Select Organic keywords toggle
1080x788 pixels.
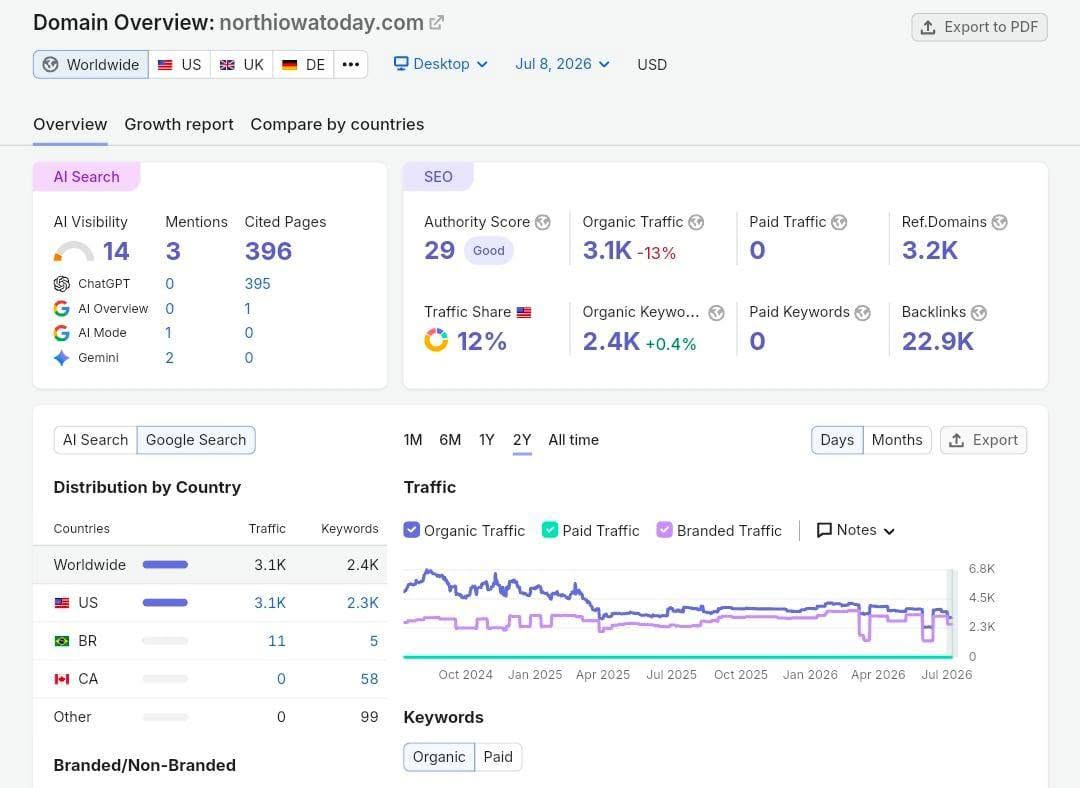[439, 757]
